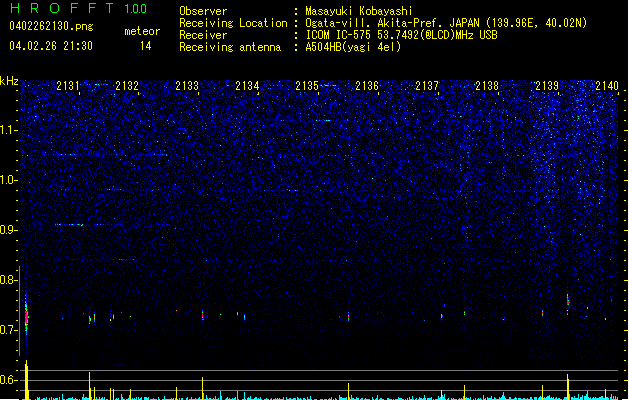The image size is (629, 400).
Task: Click the Receiver field label
Action: click(x=203, y=35)
